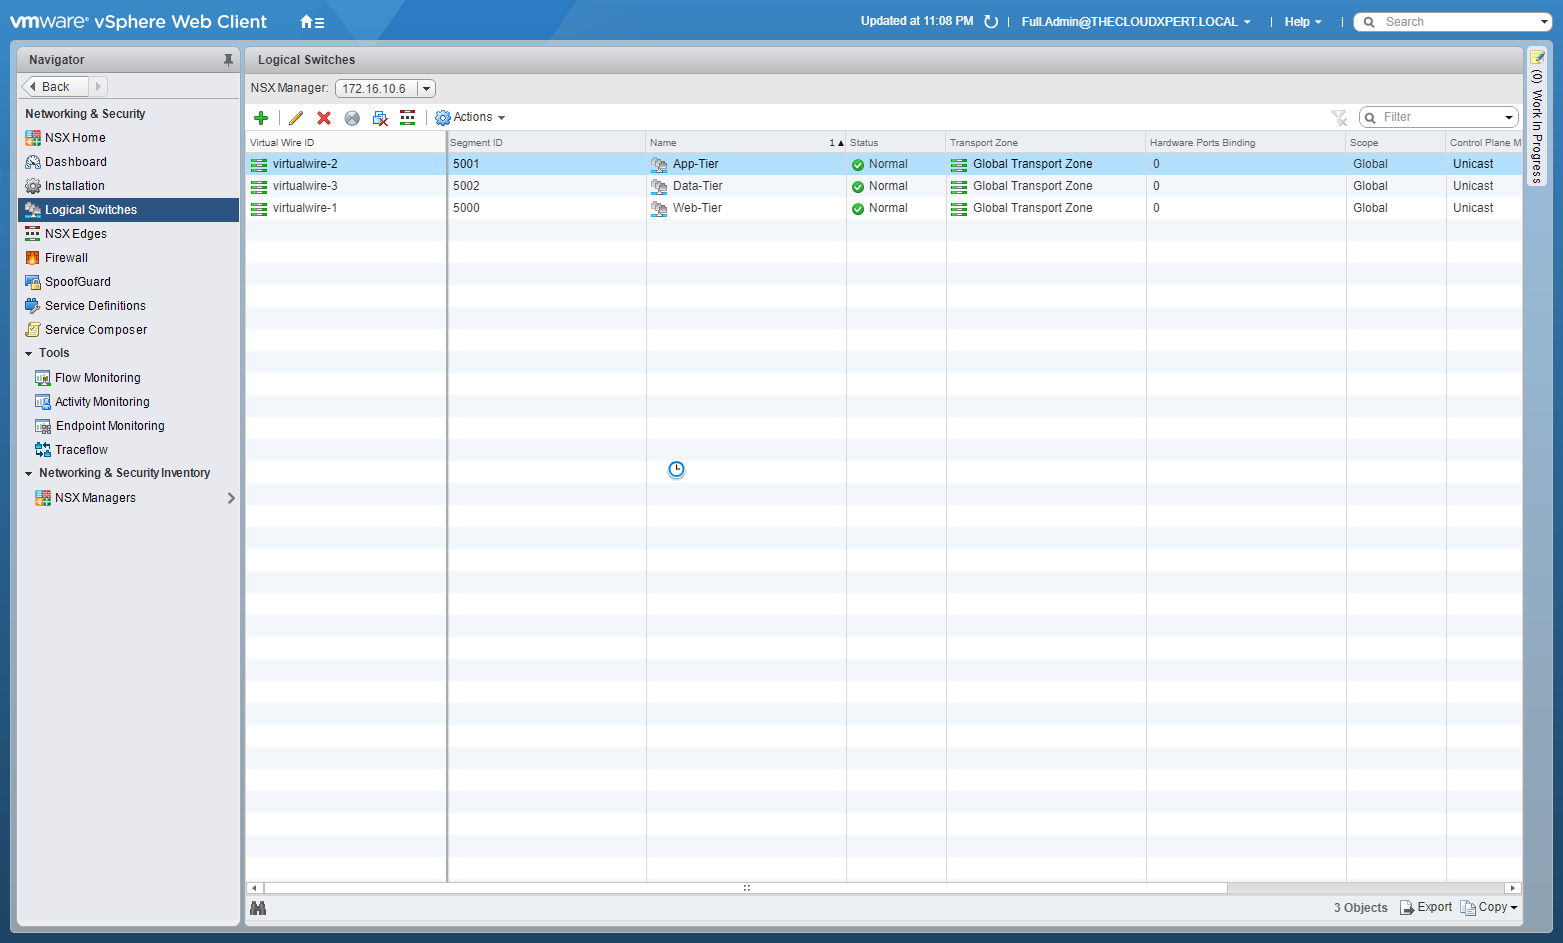Click the Export button
1563x943 pixels.
point(1426,908)
